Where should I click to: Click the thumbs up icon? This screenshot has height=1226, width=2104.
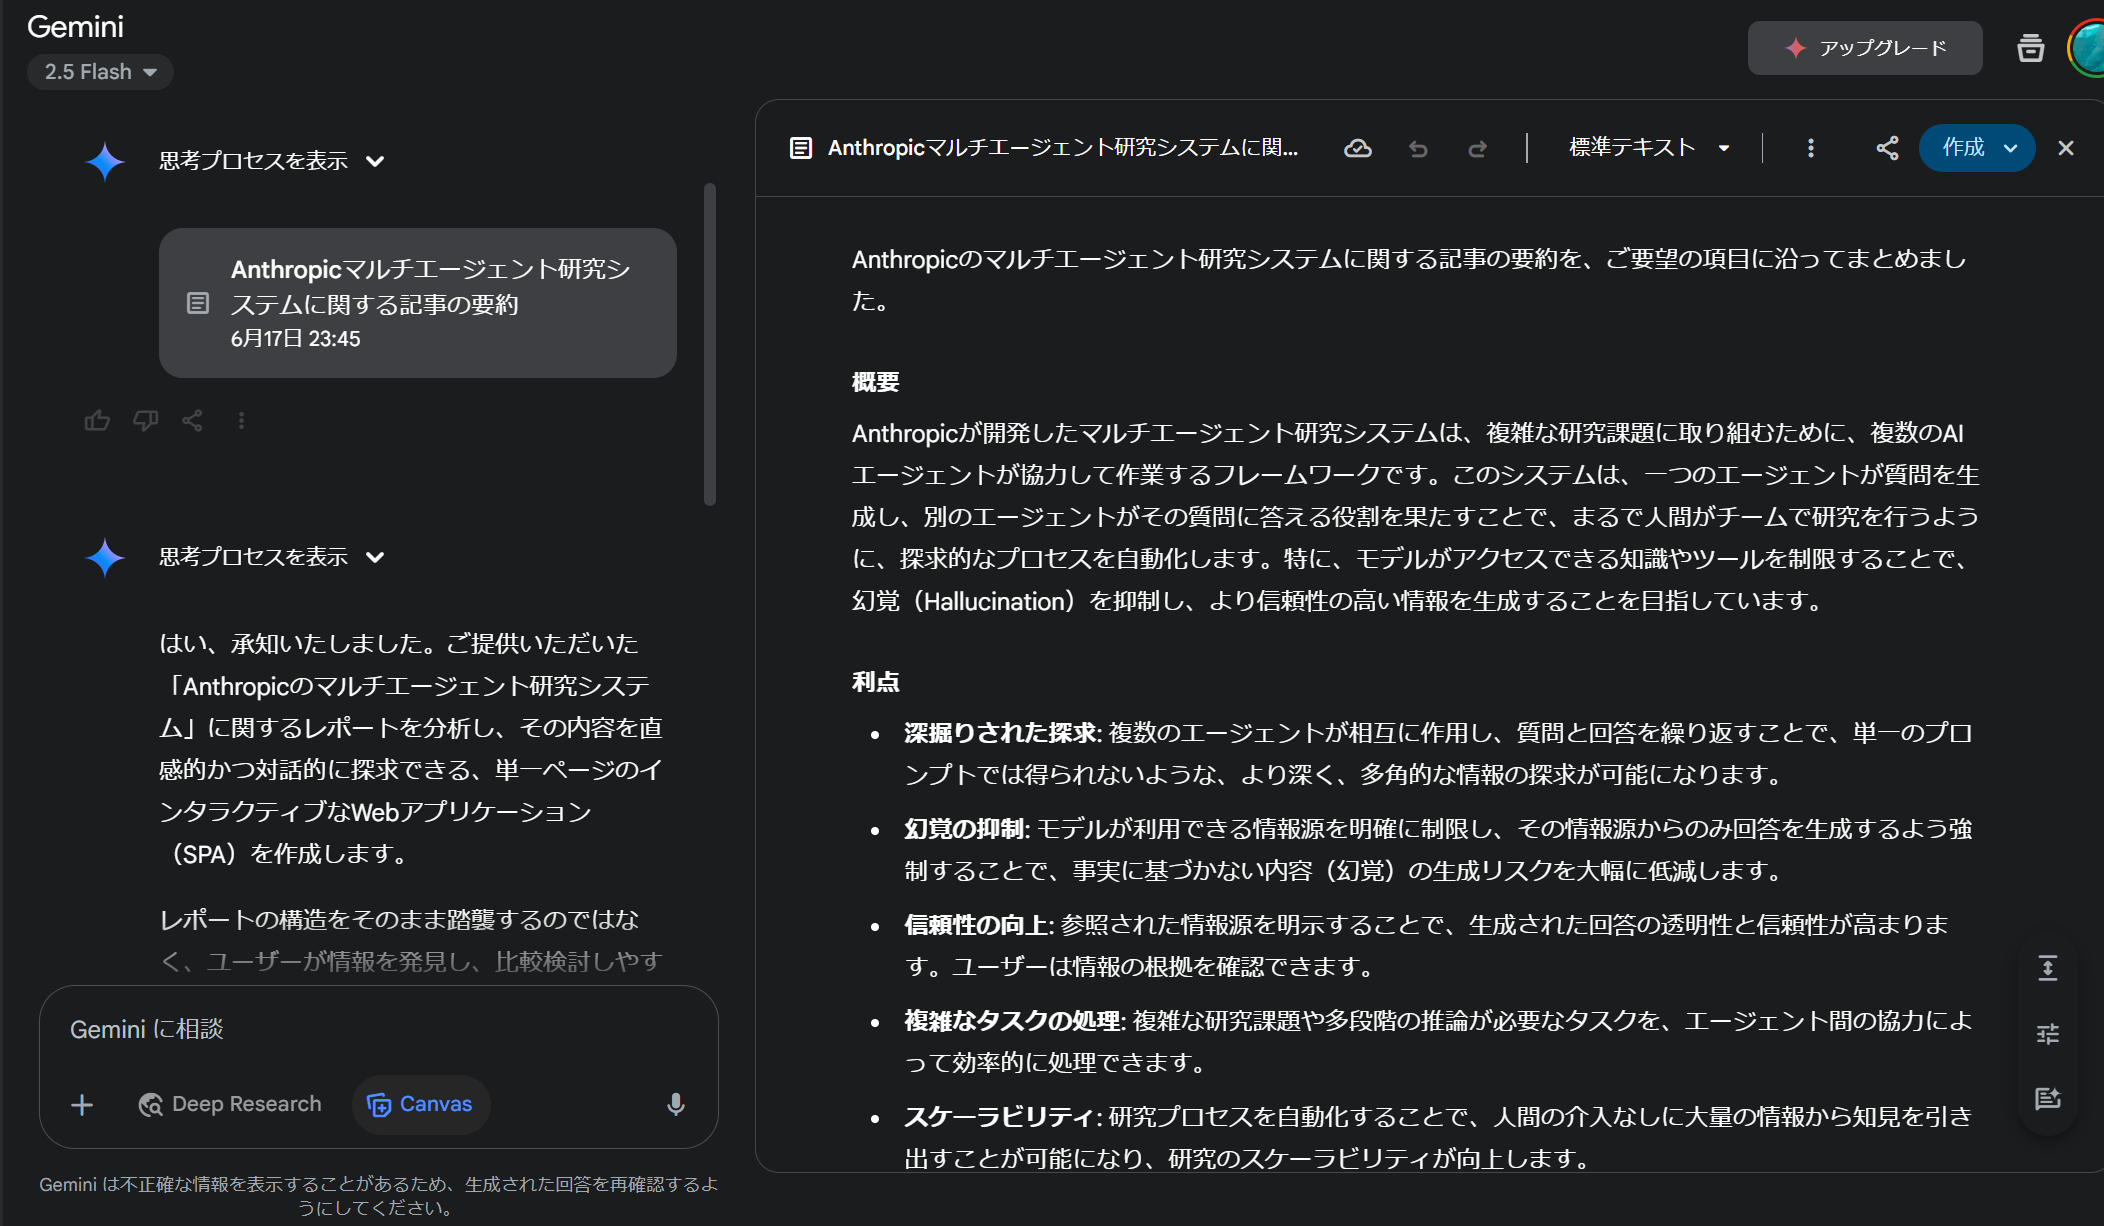point(97,421)
